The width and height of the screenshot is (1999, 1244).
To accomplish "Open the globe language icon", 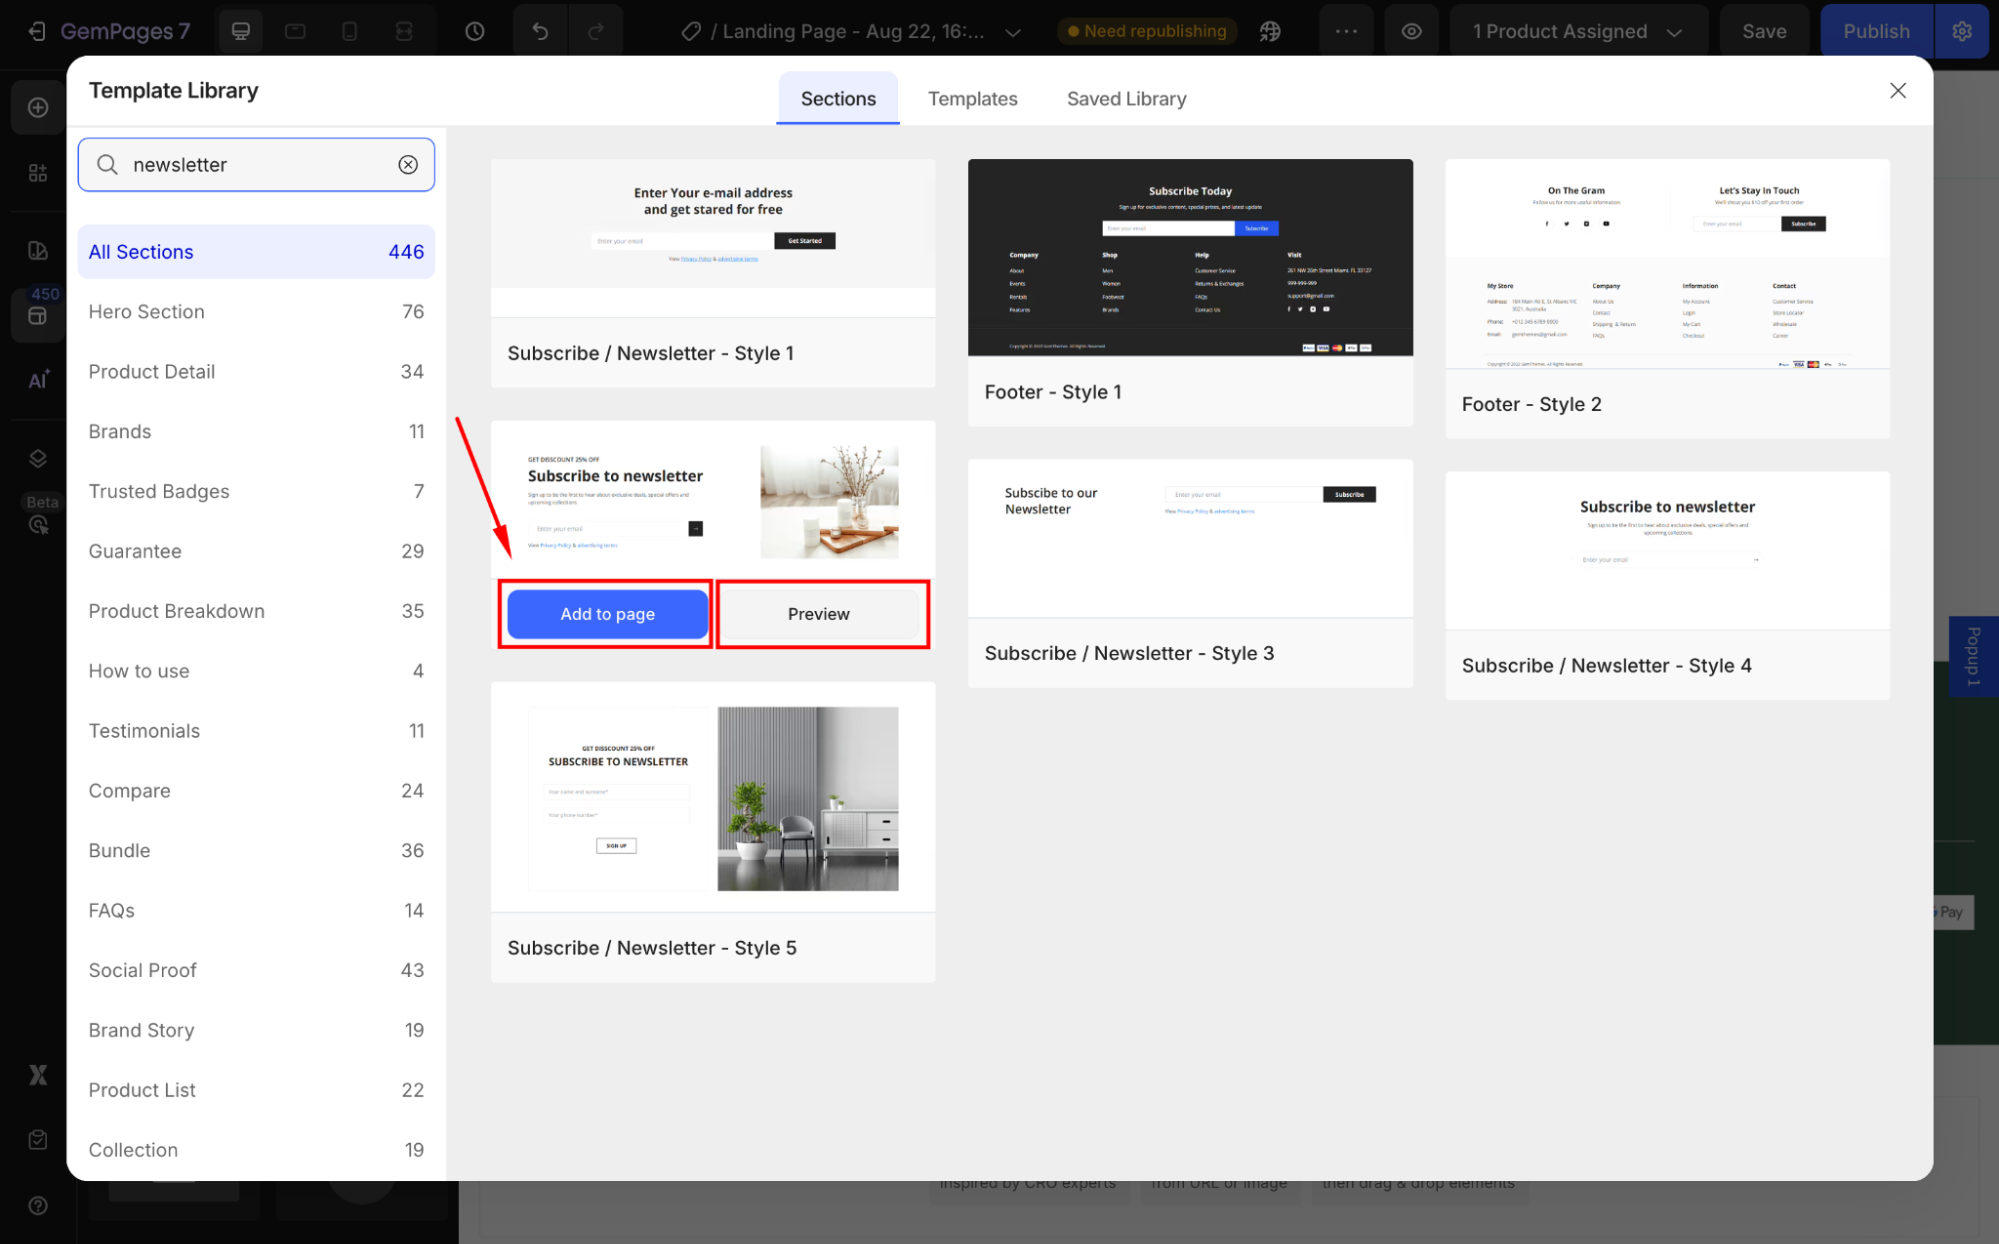I will point(1270,31).
